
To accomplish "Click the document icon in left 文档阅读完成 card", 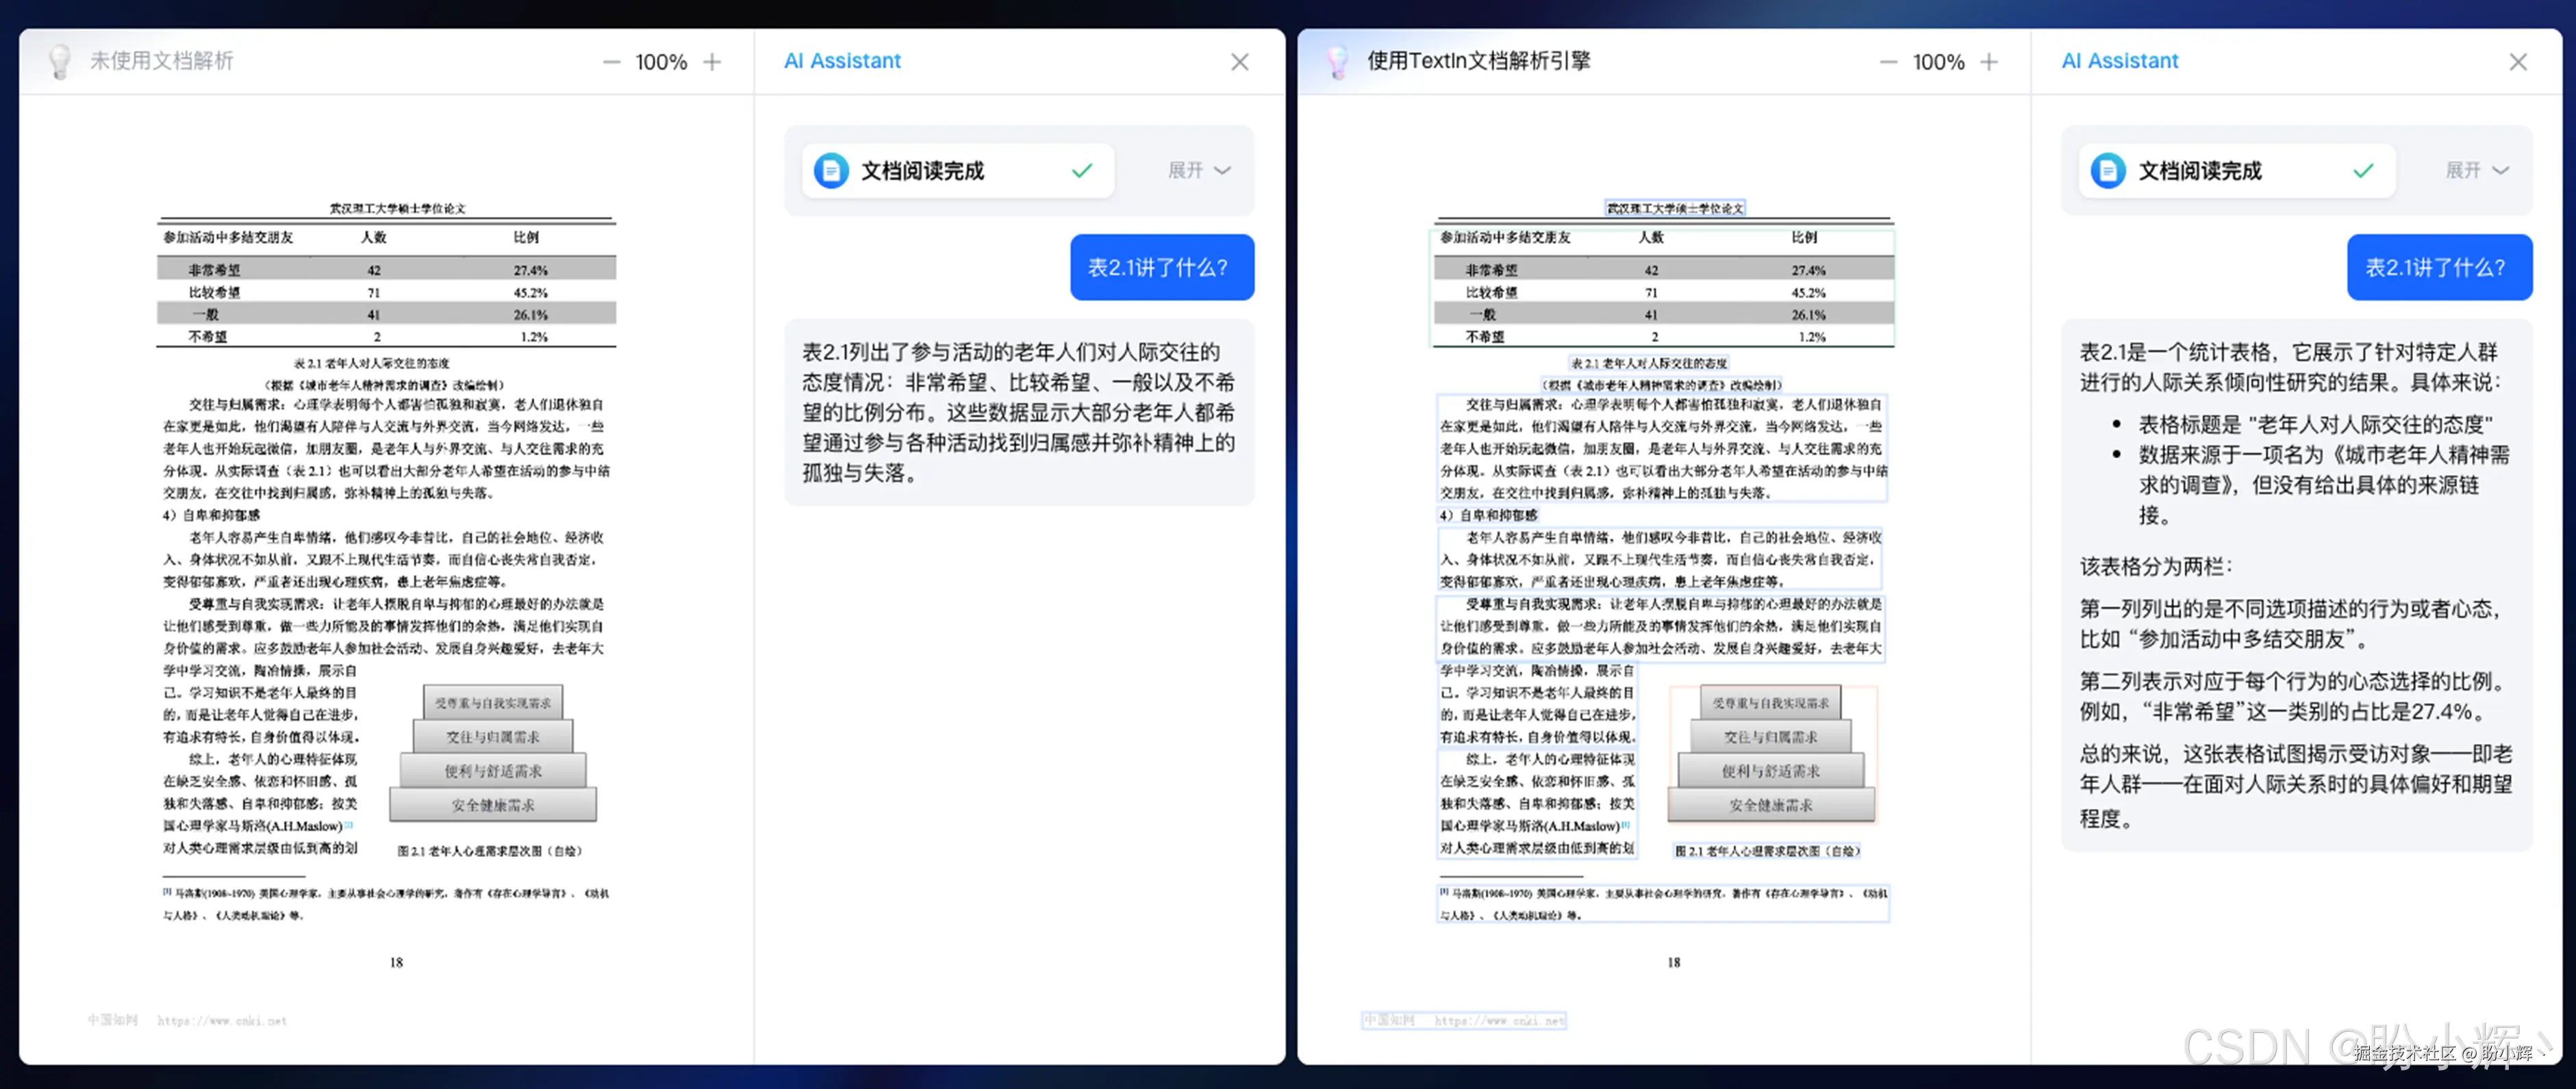I will [831, 171].
